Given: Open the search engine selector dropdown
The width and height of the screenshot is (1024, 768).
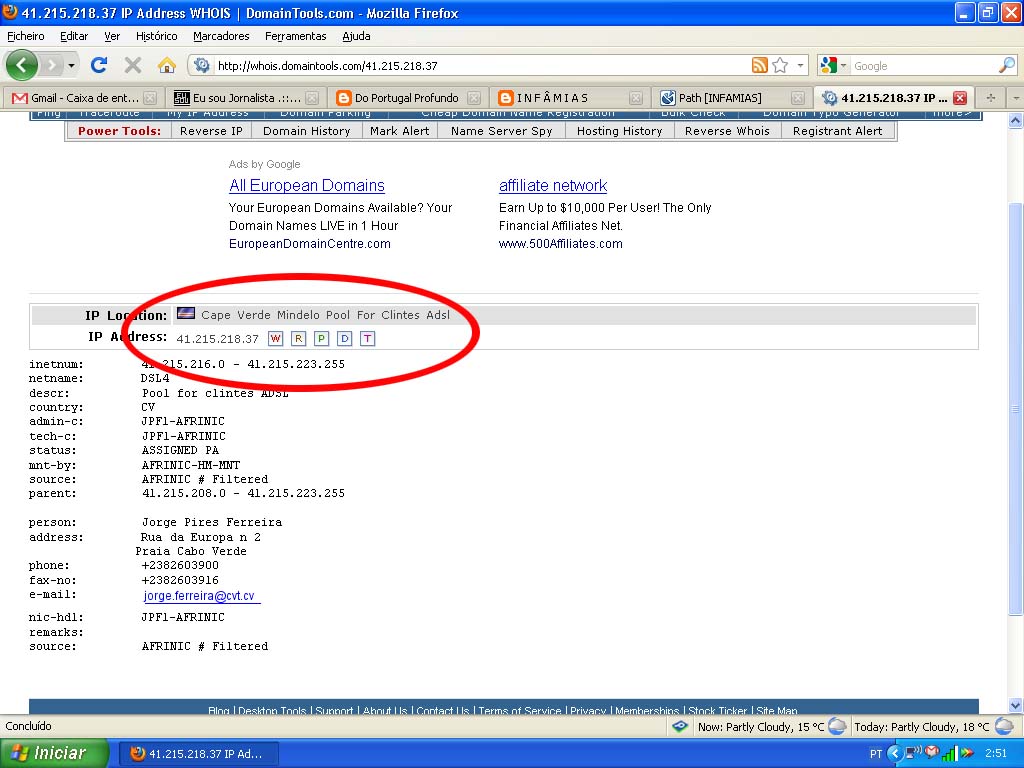Looking at the screenshot, I should (x=834, y=65).
